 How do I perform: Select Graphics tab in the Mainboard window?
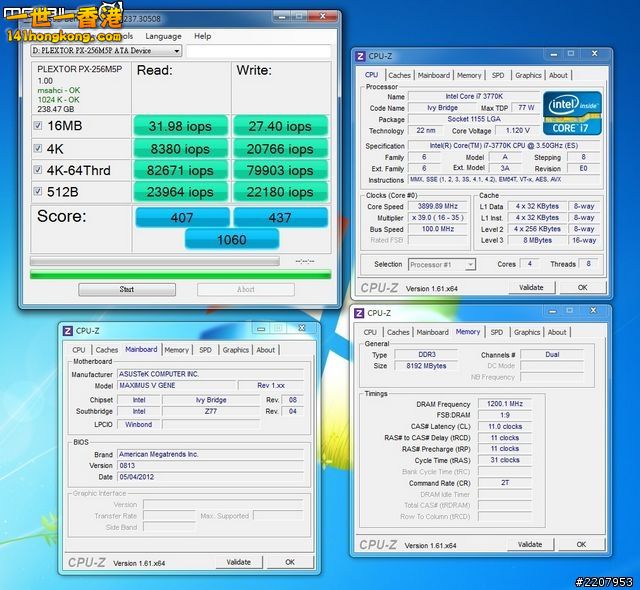click(x=236, y=350)
